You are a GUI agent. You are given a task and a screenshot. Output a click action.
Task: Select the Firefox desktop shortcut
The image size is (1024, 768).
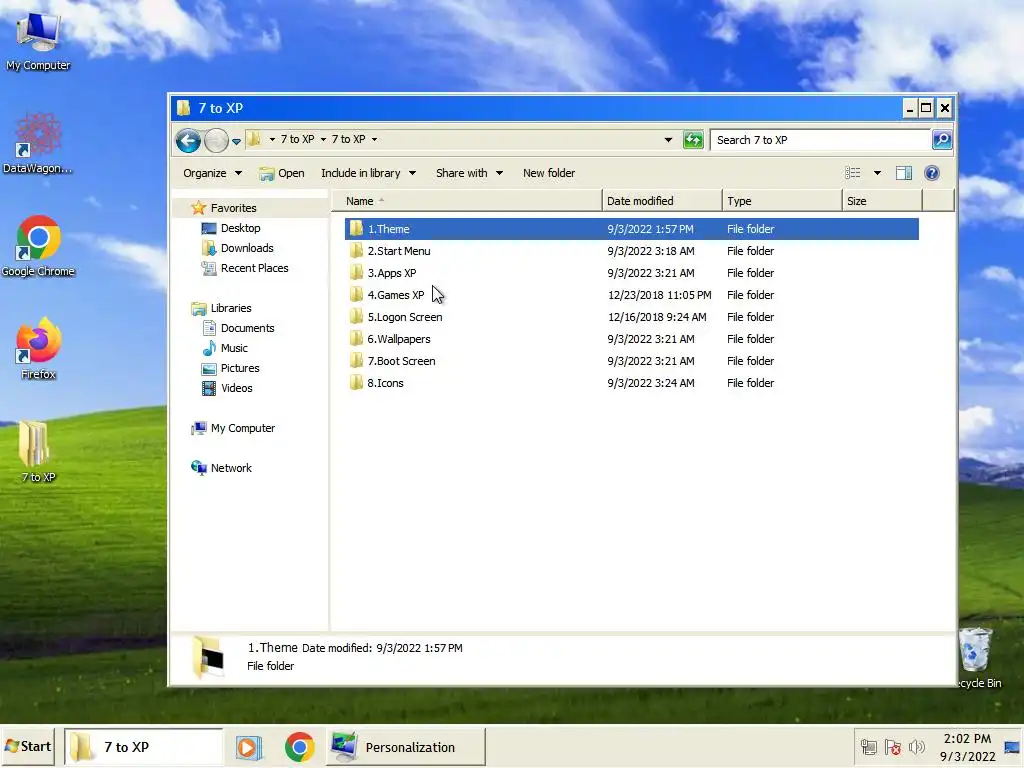pos(38,349)
